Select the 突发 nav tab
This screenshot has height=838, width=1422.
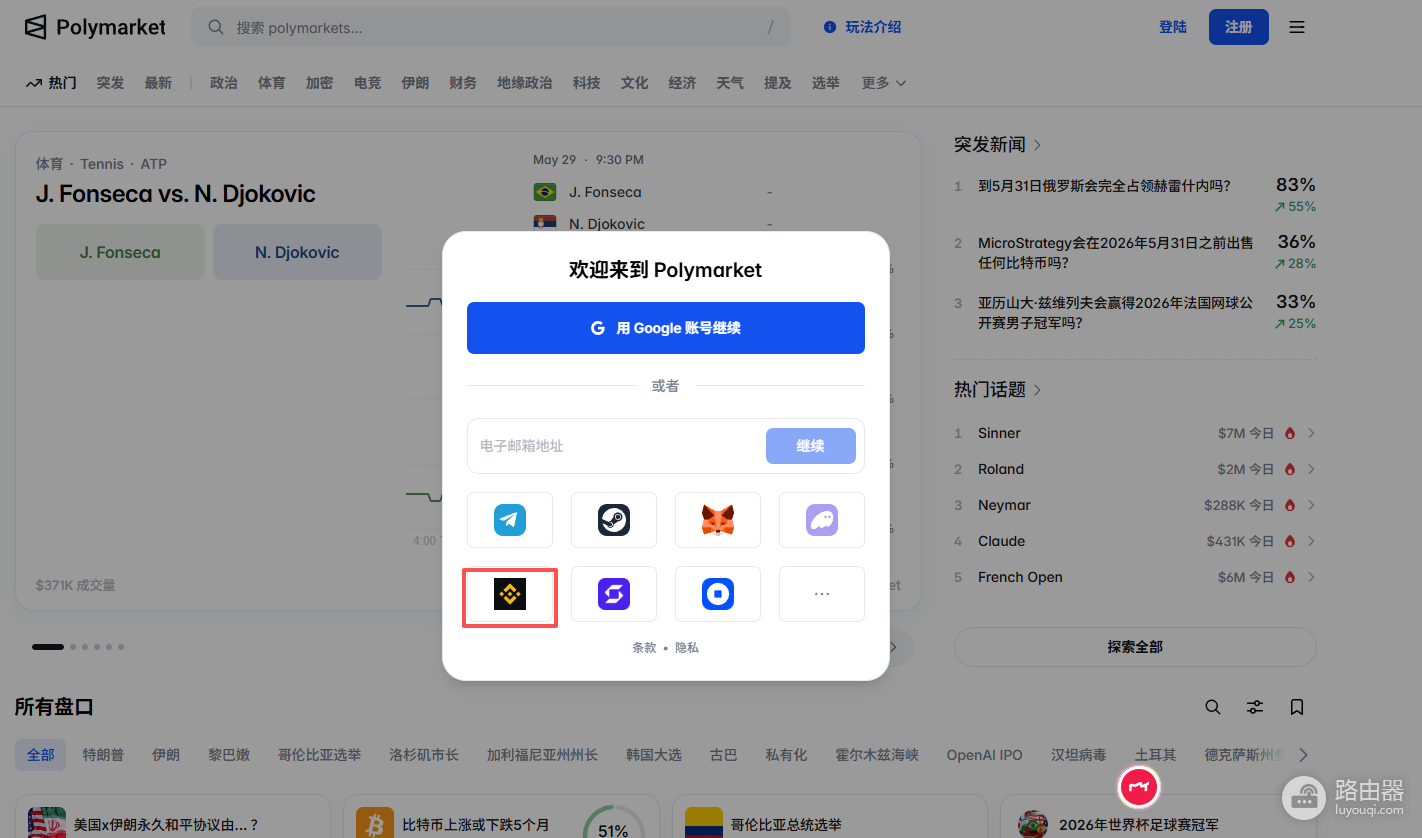click(110, 83)
